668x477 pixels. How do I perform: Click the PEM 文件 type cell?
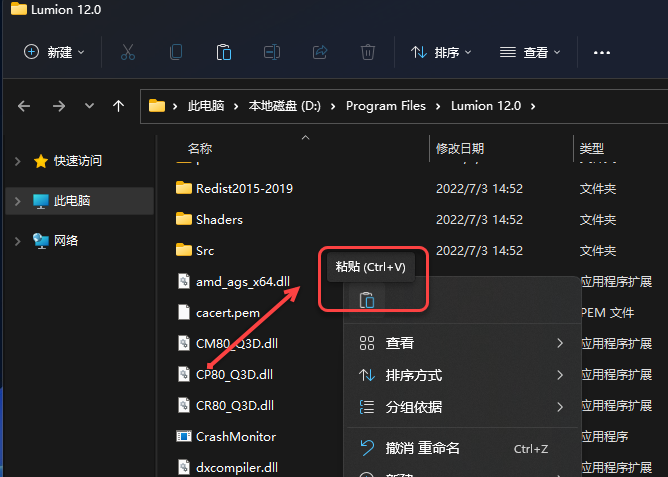608,313
